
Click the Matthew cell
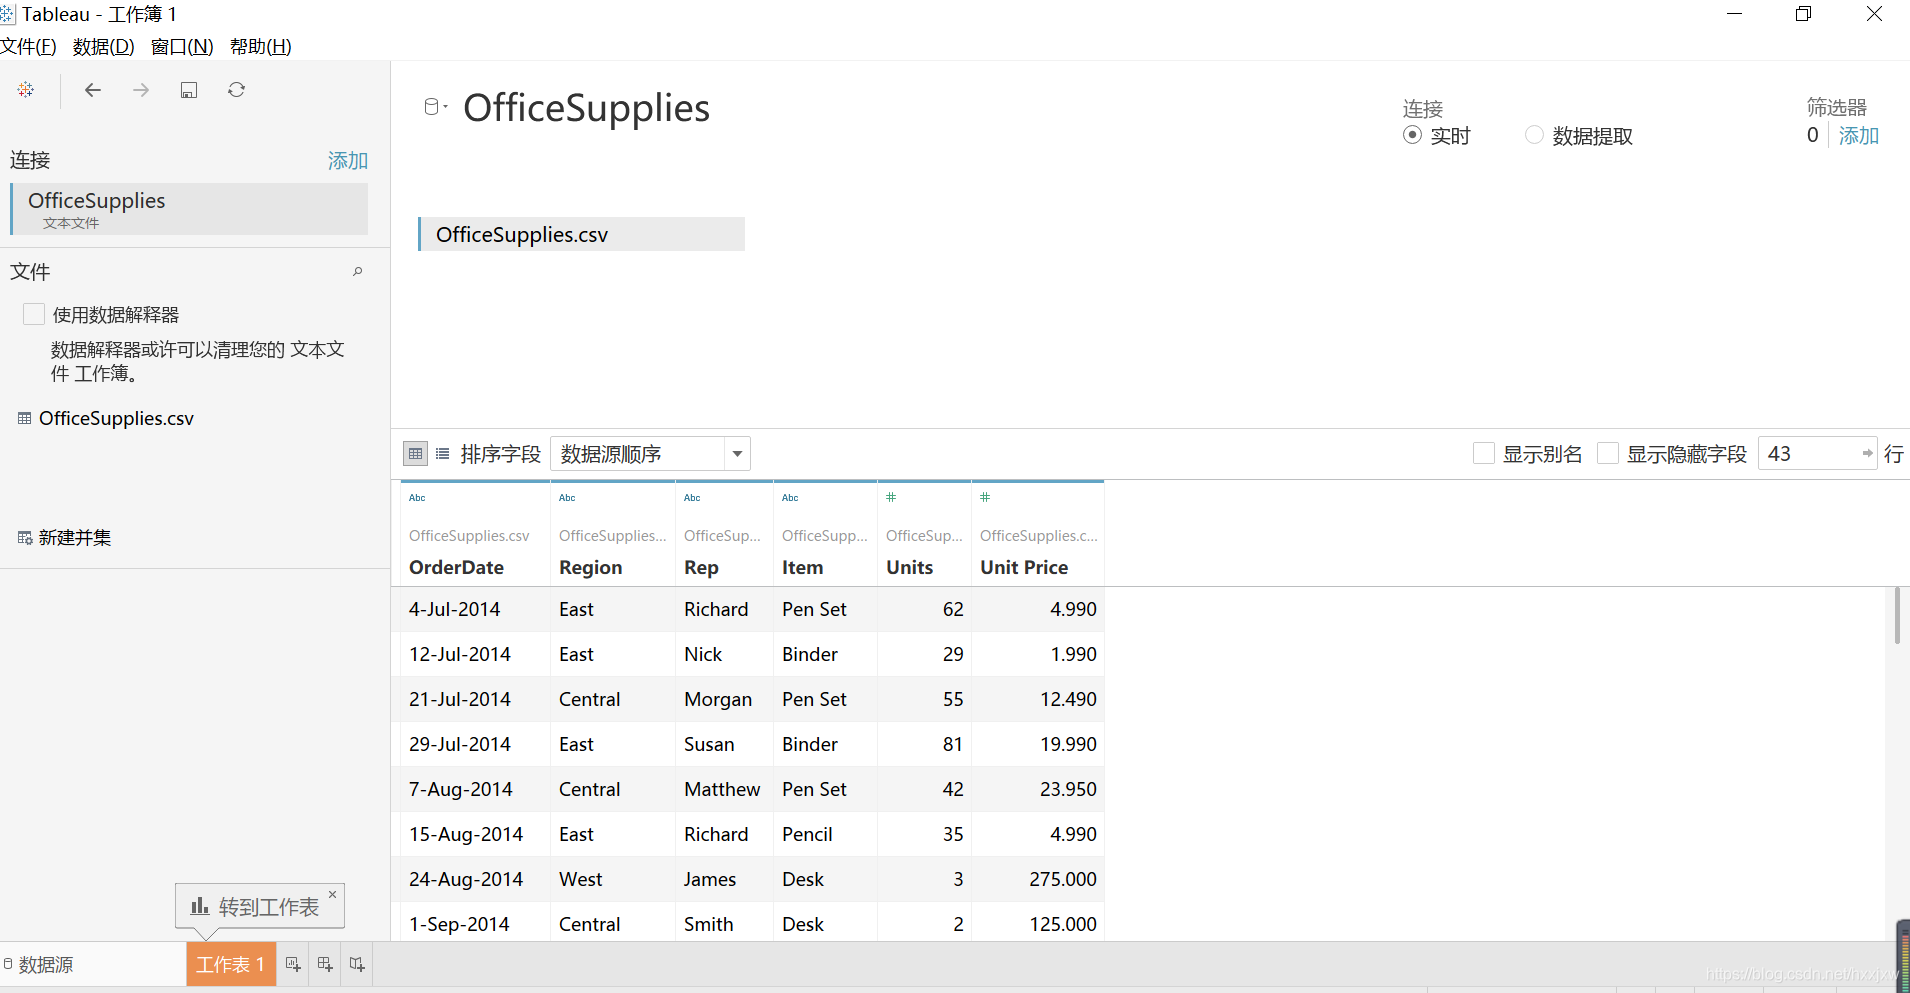722,790
